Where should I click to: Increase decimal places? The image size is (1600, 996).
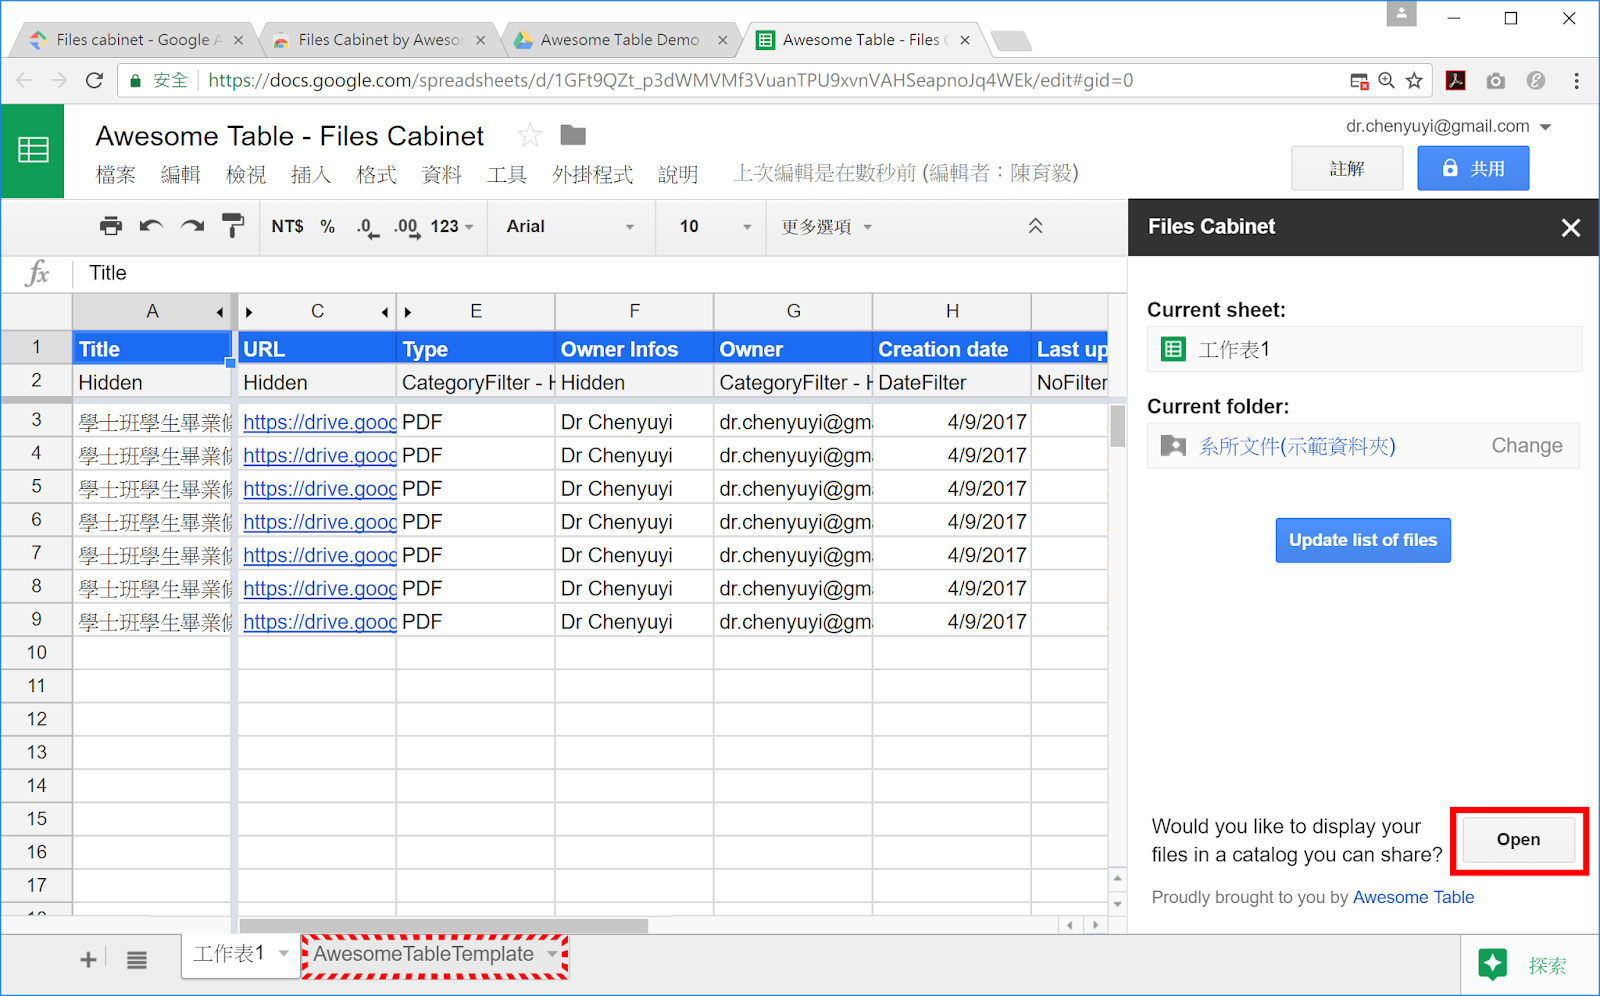pos(406,227)
